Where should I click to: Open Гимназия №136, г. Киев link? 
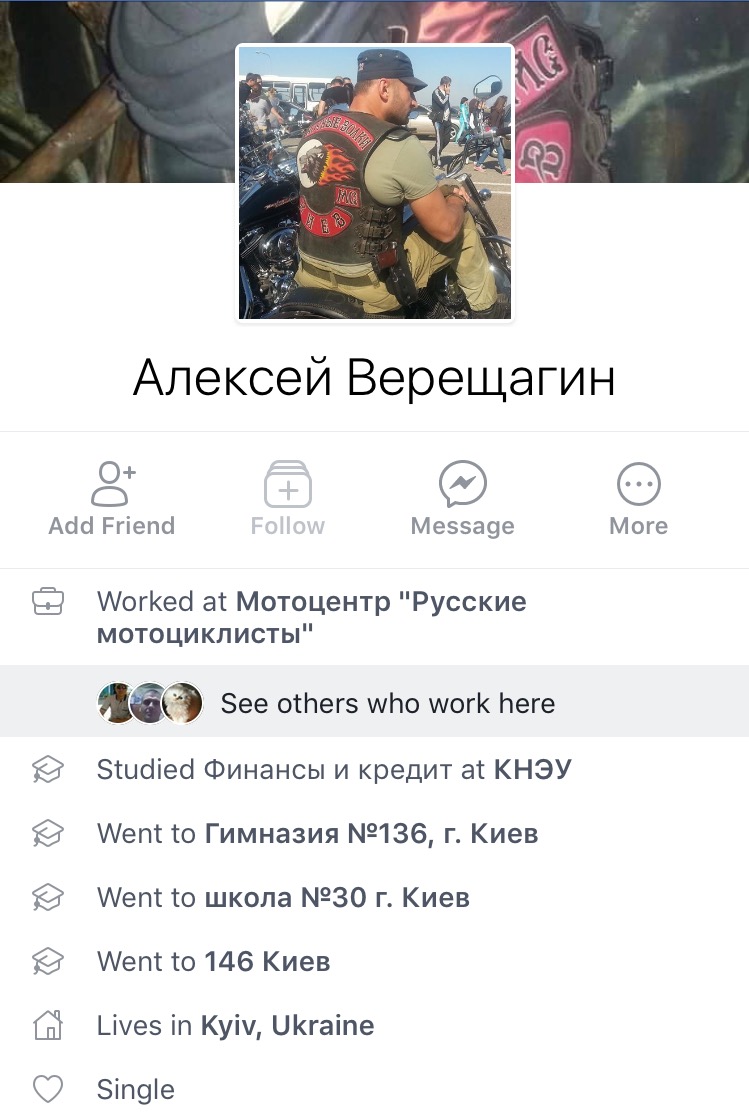point(371,833)
